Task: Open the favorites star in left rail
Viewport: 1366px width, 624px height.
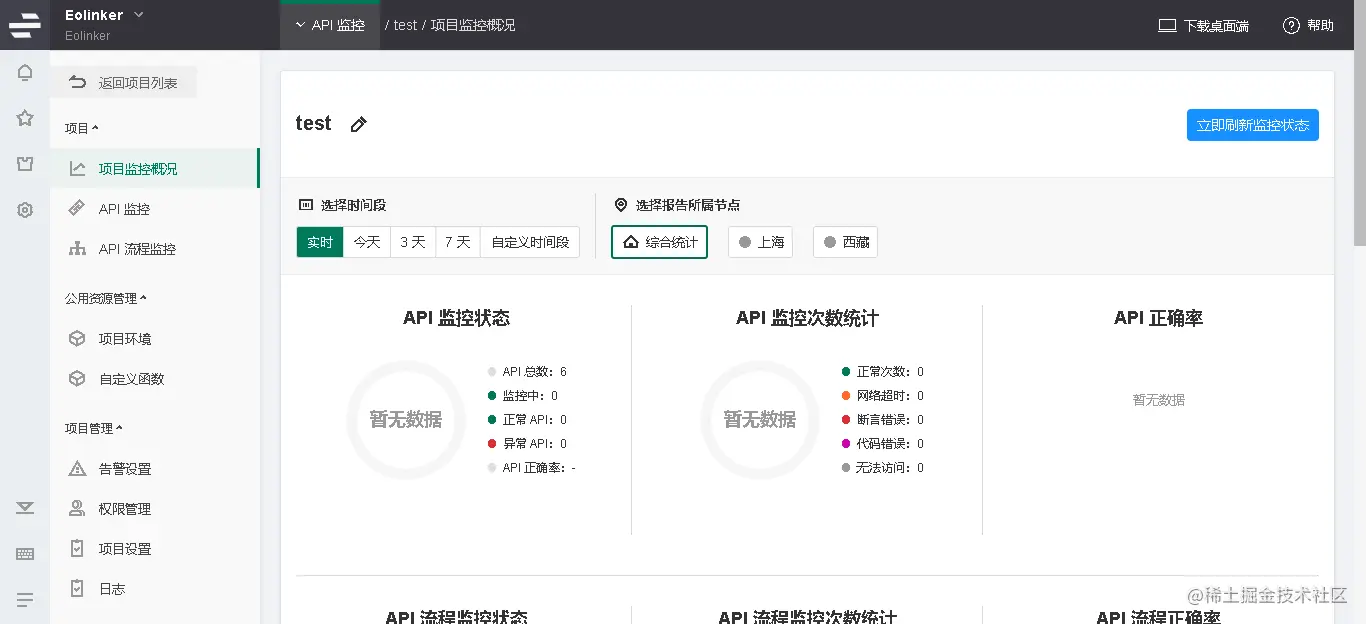Action: 25,118
